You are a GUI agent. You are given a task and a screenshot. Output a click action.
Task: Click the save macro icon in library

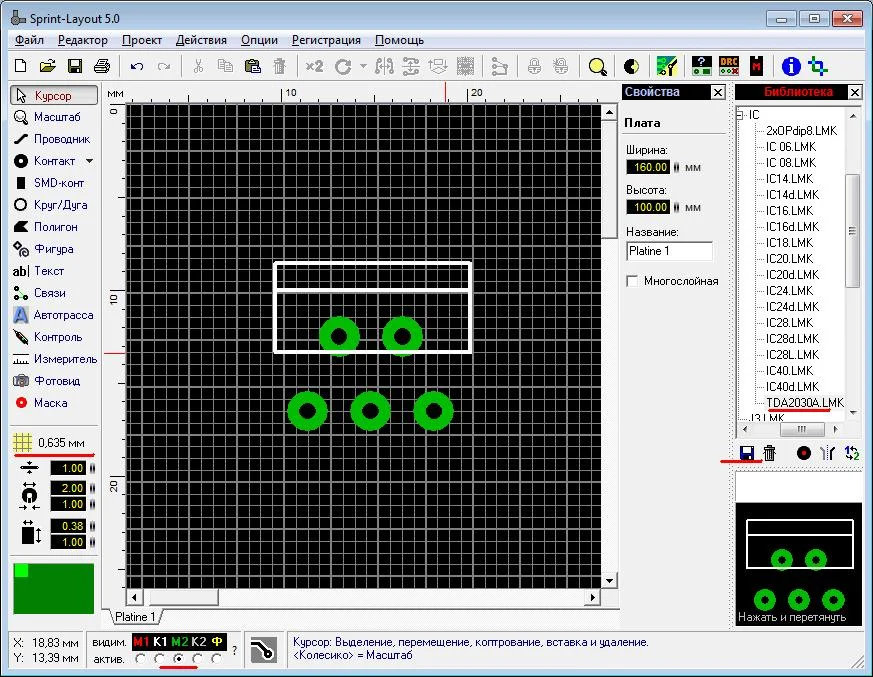(746, 453)
